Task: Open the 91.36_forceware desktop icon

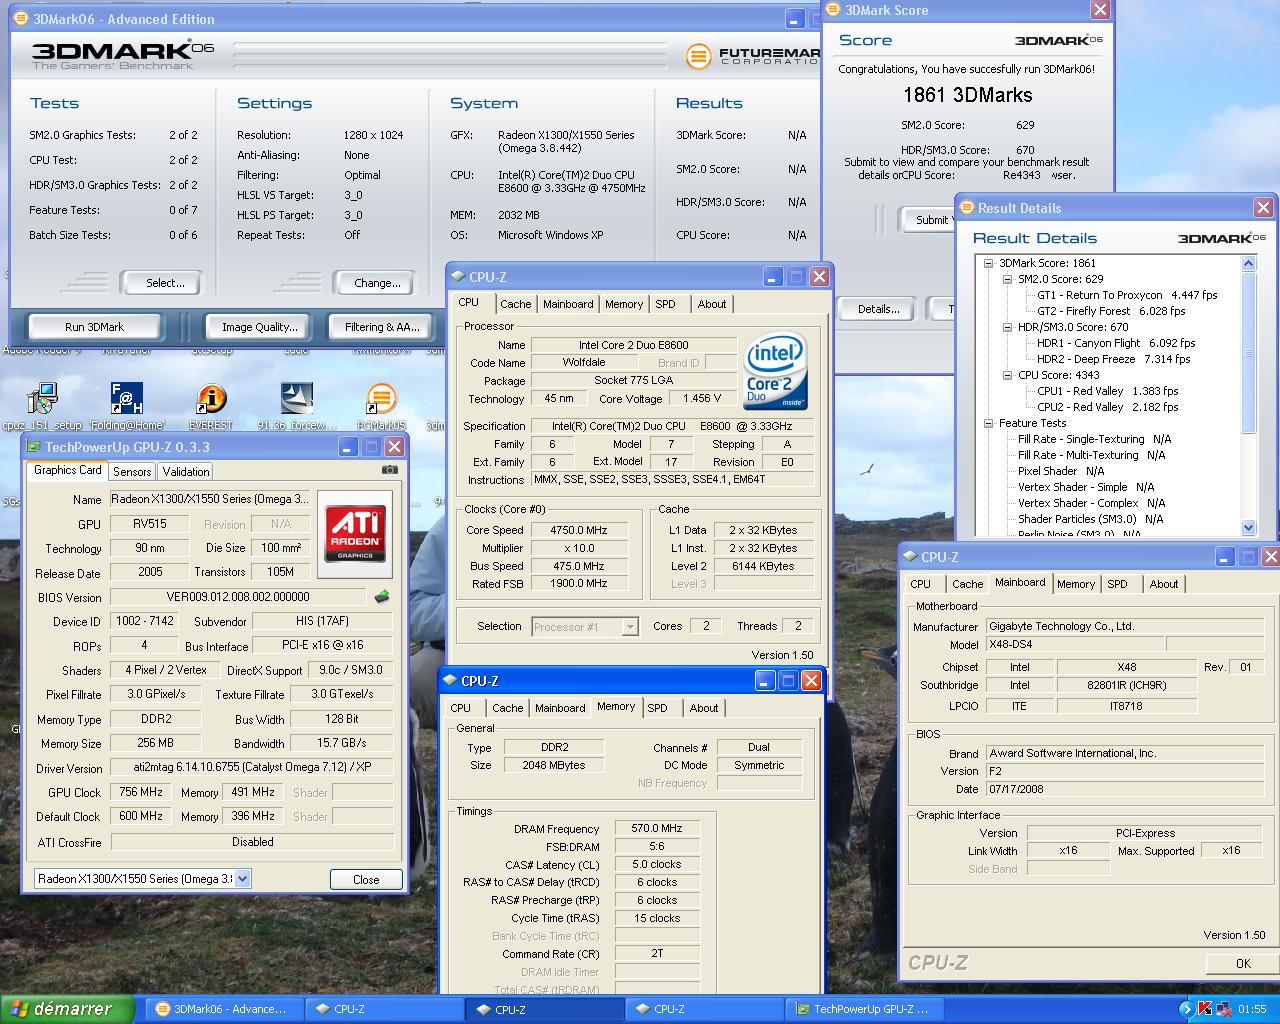Action: (x=296, y=399)
